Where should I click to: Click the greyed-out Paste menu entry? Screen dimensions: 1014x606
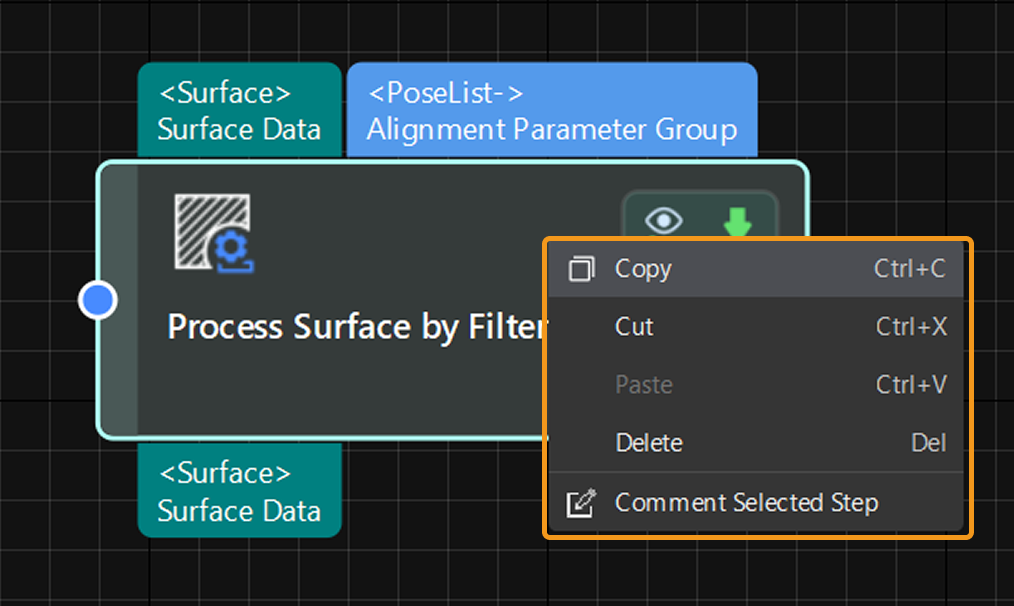pyautogui.click(x=644, y=385)
